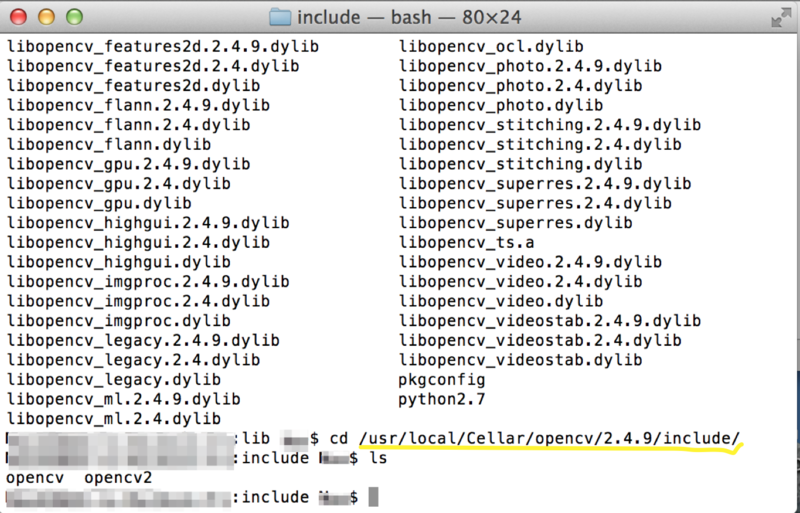800x513 pixels.
Task: Select text libopencv_imgproc.2.4.dylib
Action: pyautogui.click(x=138, y=301)
